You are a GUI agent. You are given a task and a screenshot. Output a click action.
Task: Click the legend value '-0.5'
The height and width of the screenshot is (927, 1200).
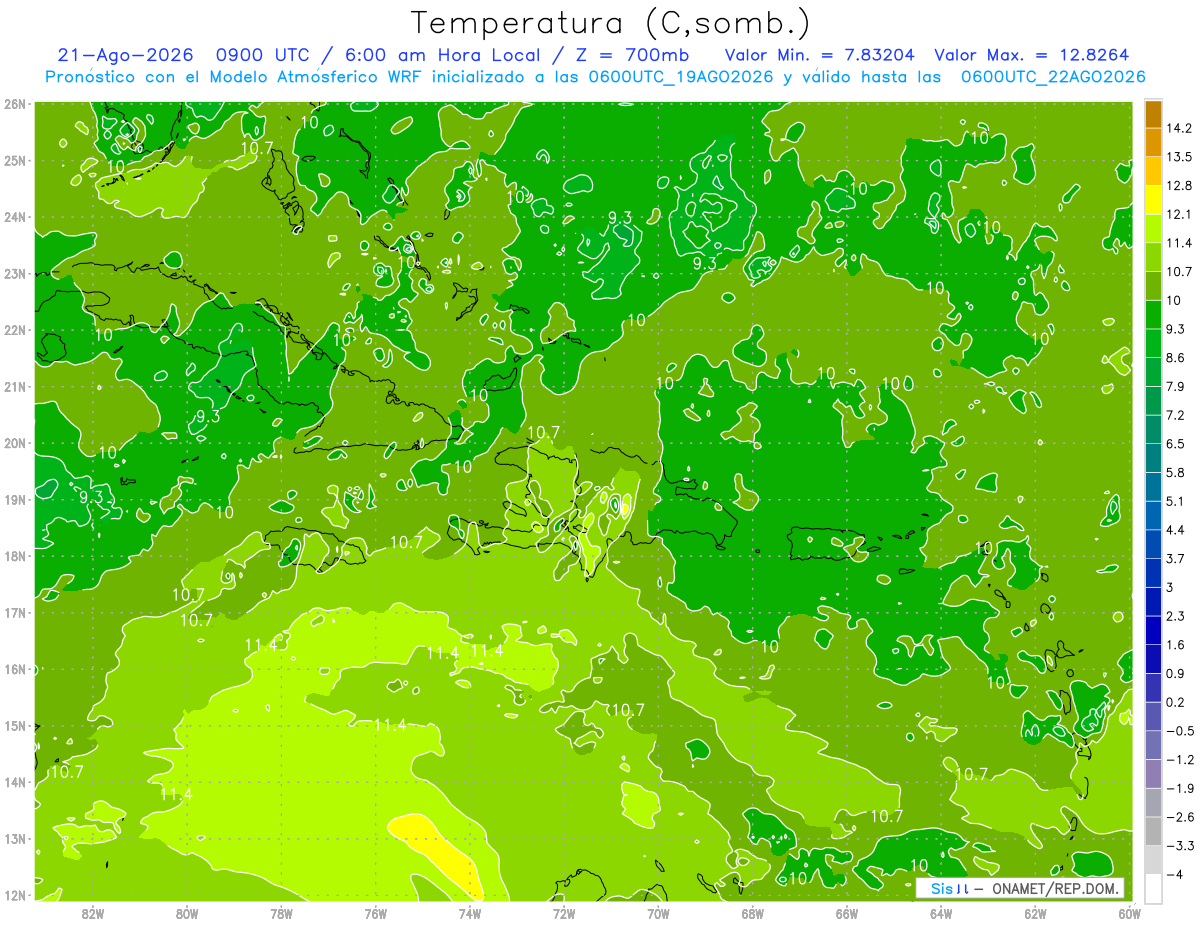pyautogui.click(x=1179, y=730)
